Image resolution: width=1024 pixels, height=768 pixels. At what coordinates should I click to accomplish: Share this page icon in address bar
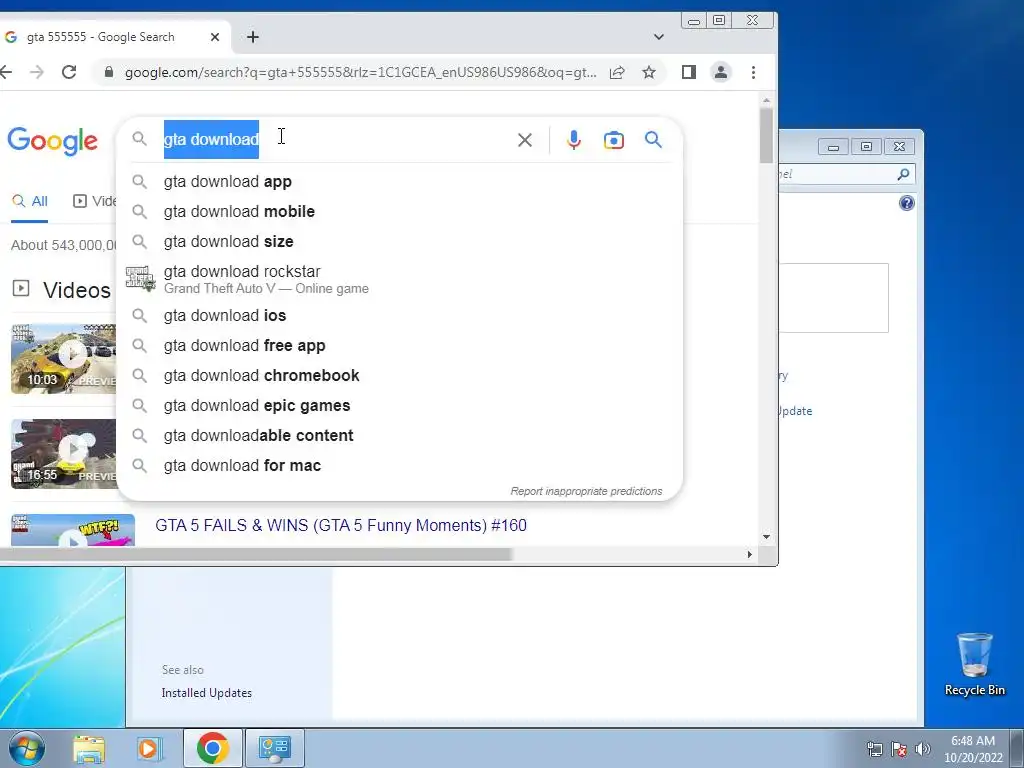click(x=617, y=72)
